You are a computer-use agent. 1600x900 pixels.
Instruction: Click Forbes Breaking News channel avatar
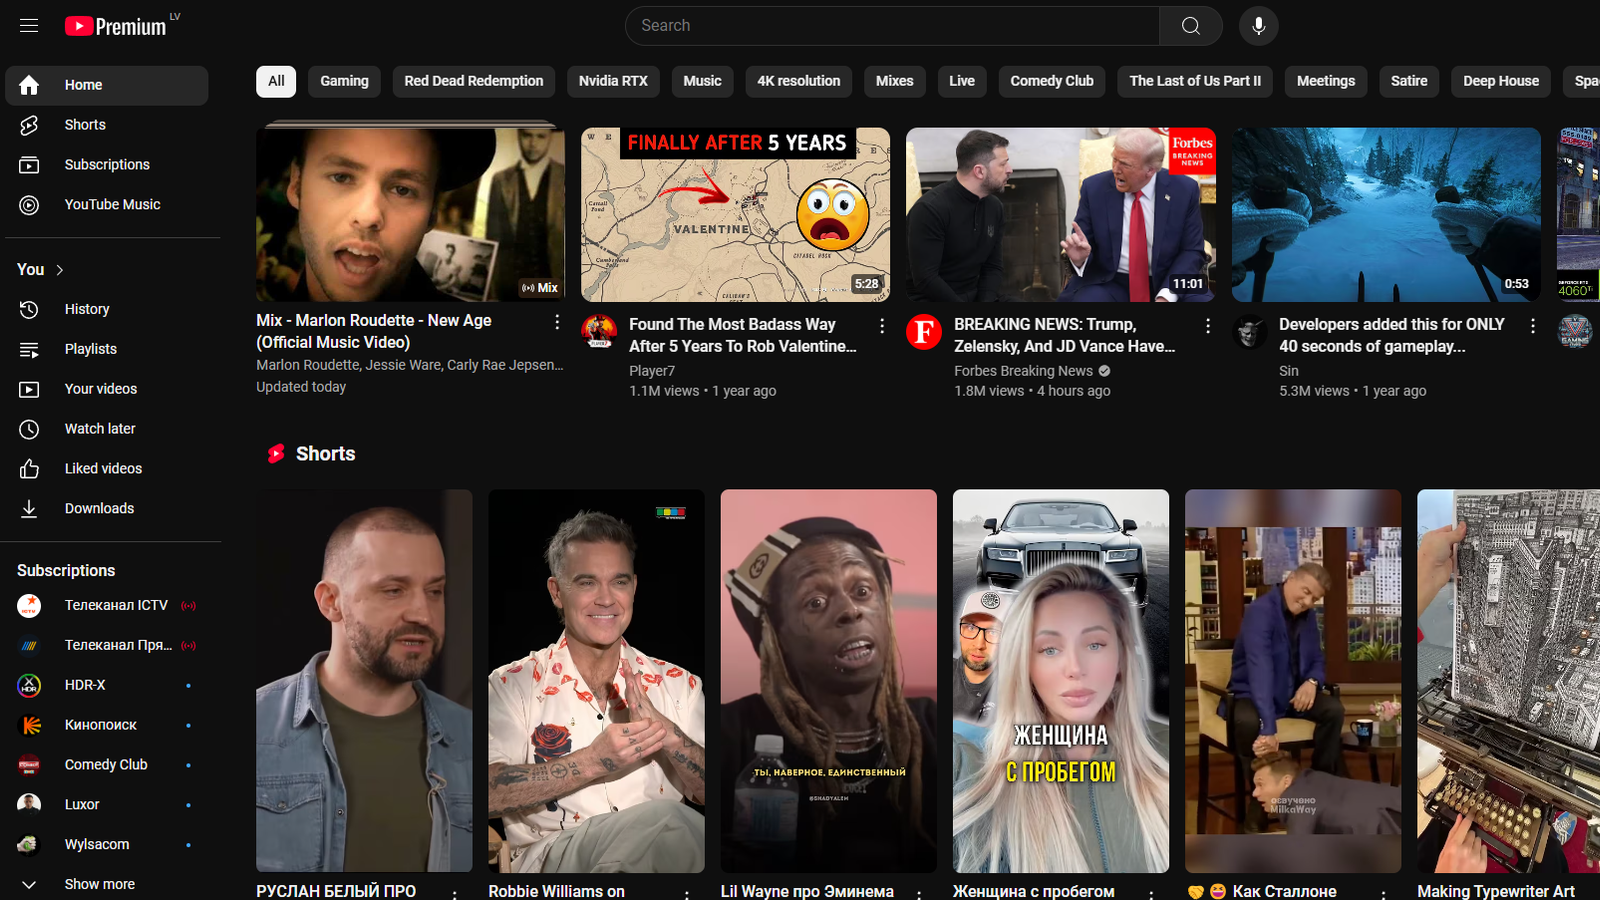coord(924,331)
